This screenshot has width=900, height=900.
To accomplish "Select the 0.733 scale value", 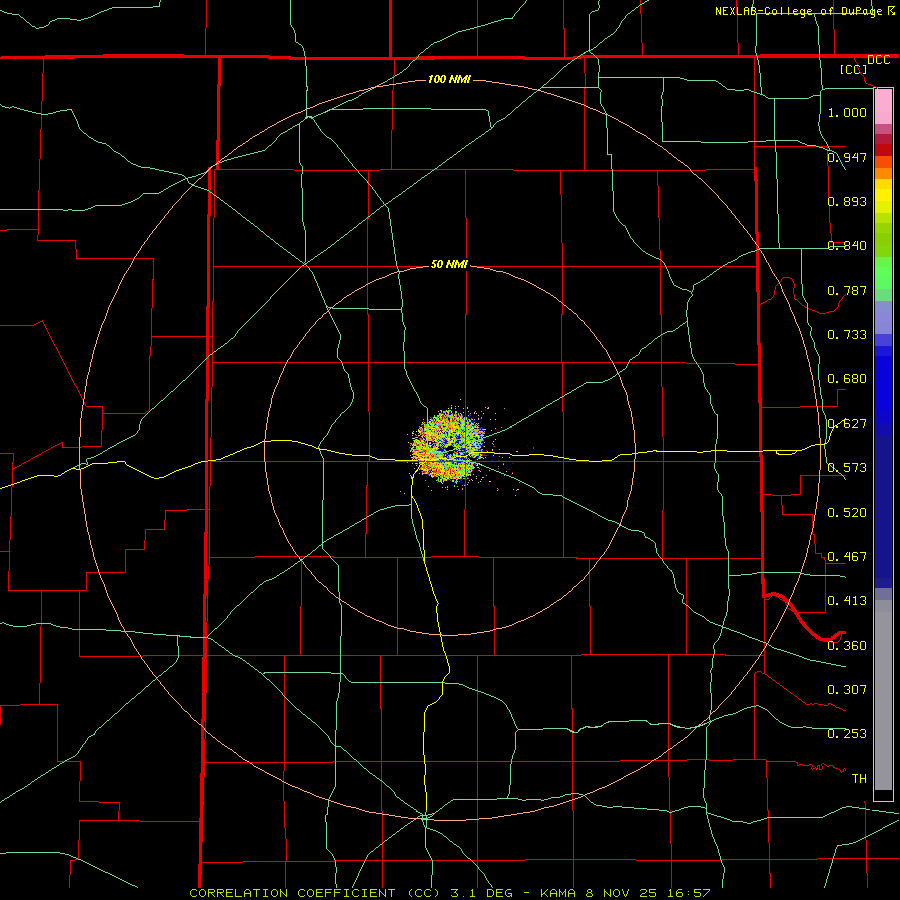I will click(x=847, y=334).
